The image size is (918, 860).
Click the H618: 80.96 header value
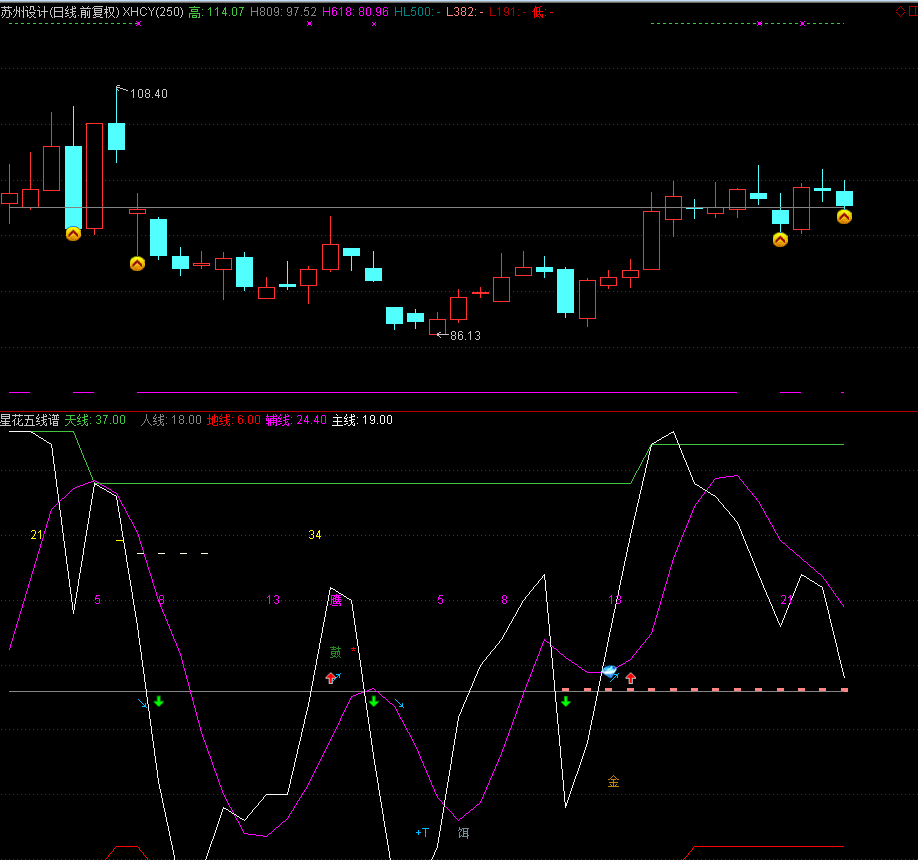pos(355,12)
